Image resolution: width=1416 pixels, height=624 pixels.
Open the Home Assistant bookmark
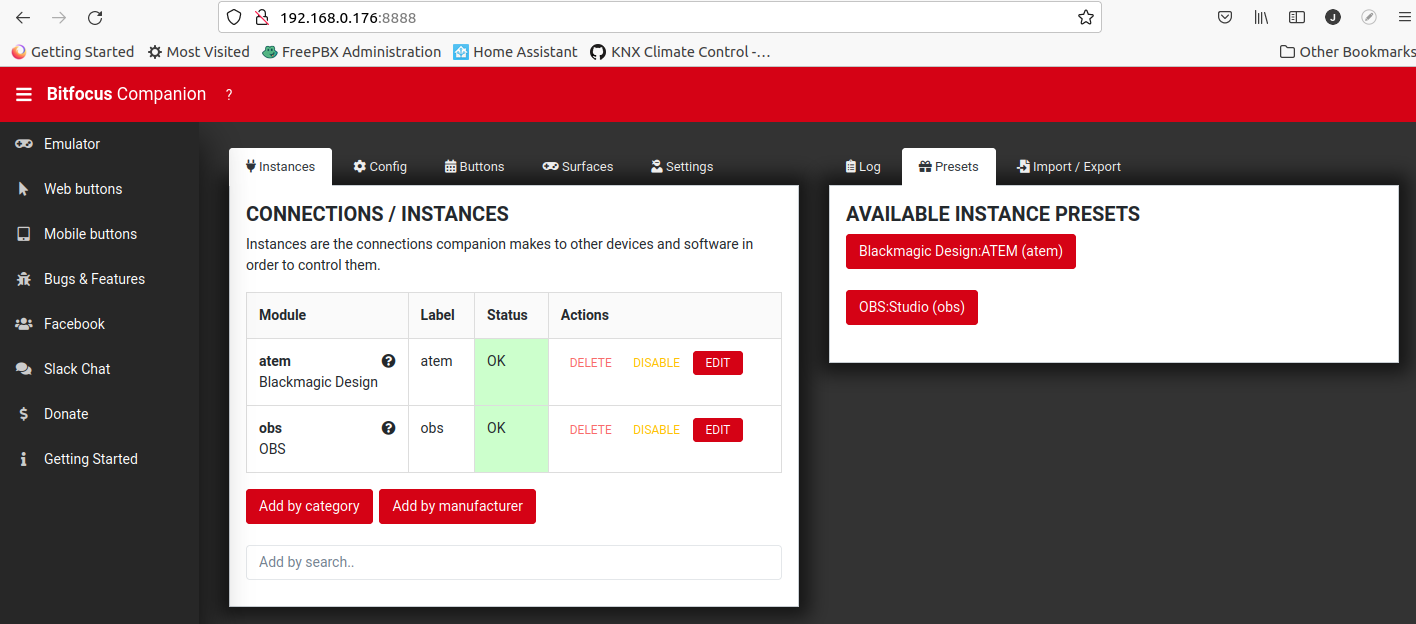point(516,52)
